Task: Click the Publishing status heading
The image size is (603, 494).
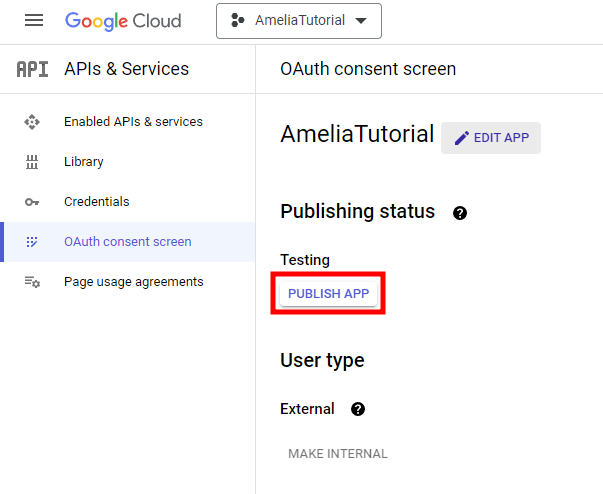Action: 358,211
